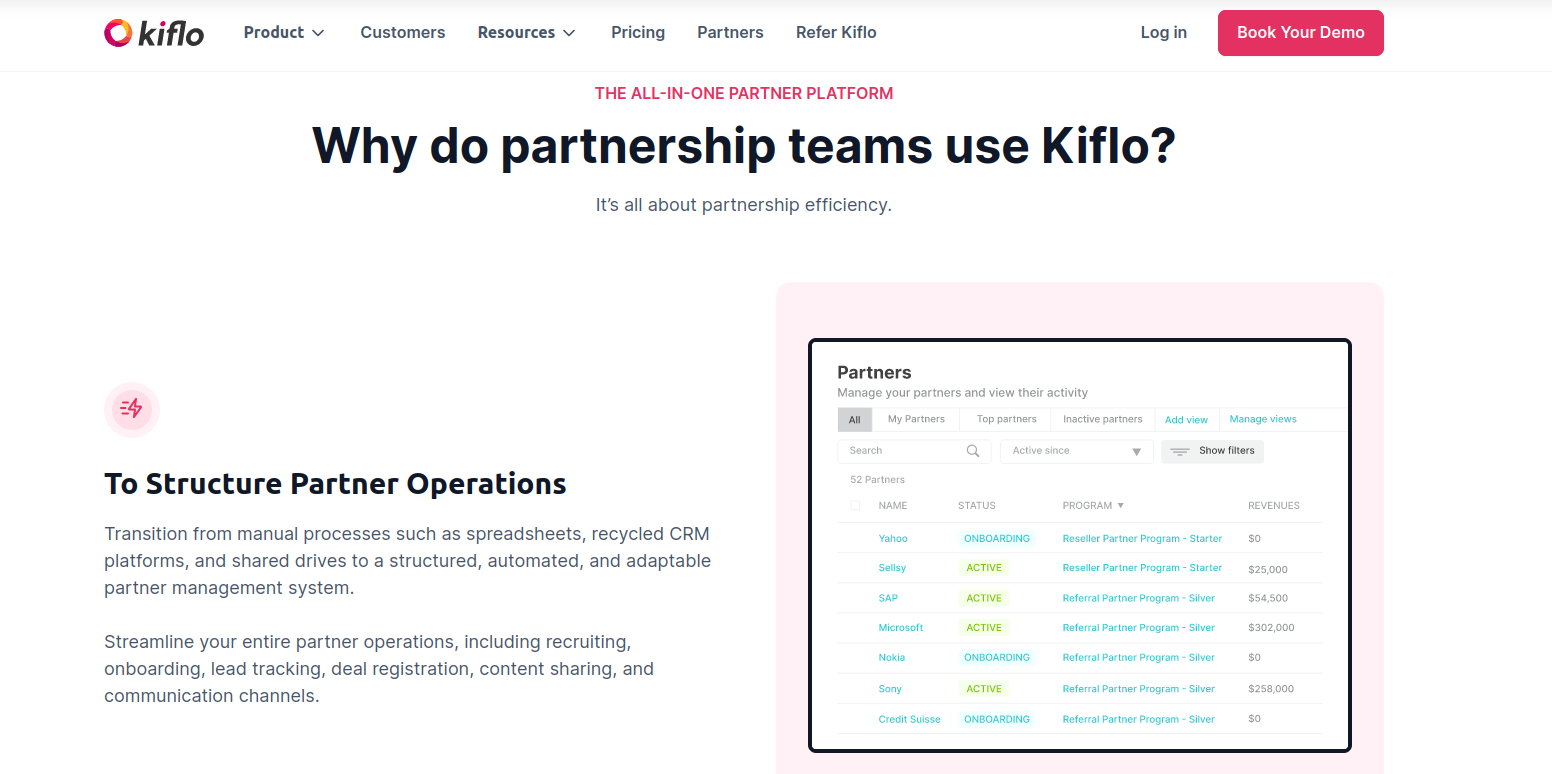Click the search magnifier icon in Partners panel

pos(973,451)
